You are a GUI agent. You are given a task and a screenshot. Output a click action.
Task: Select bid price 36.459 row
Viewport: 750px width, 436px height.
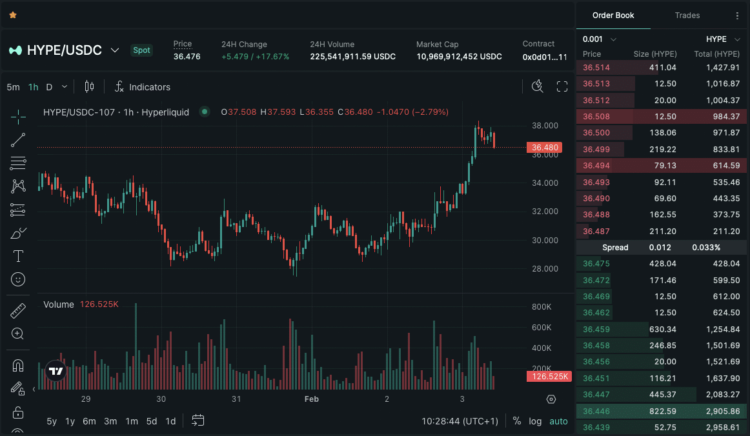coord(662,329)
